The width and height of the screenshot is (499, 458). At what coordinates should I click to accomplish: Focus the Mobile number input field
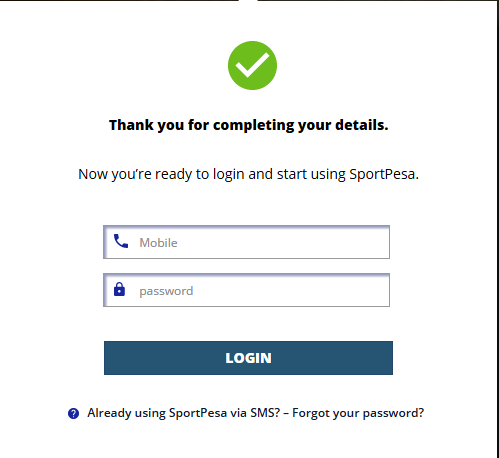(246, 242)
